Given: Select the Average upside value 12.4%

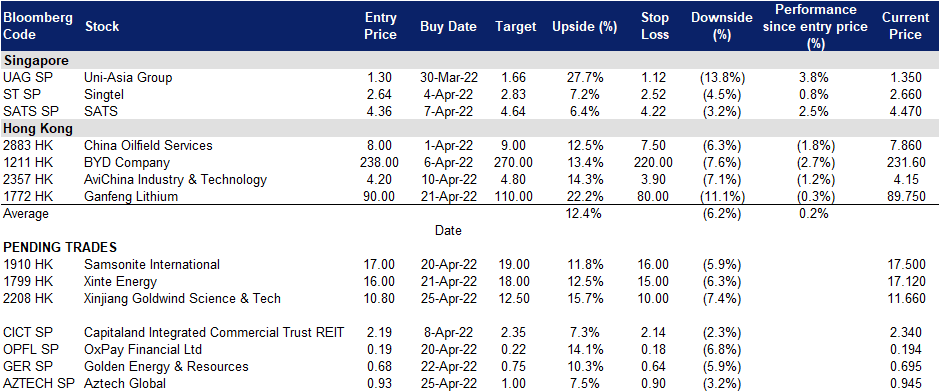Looking at the screenshot, I should coord(583,214).
